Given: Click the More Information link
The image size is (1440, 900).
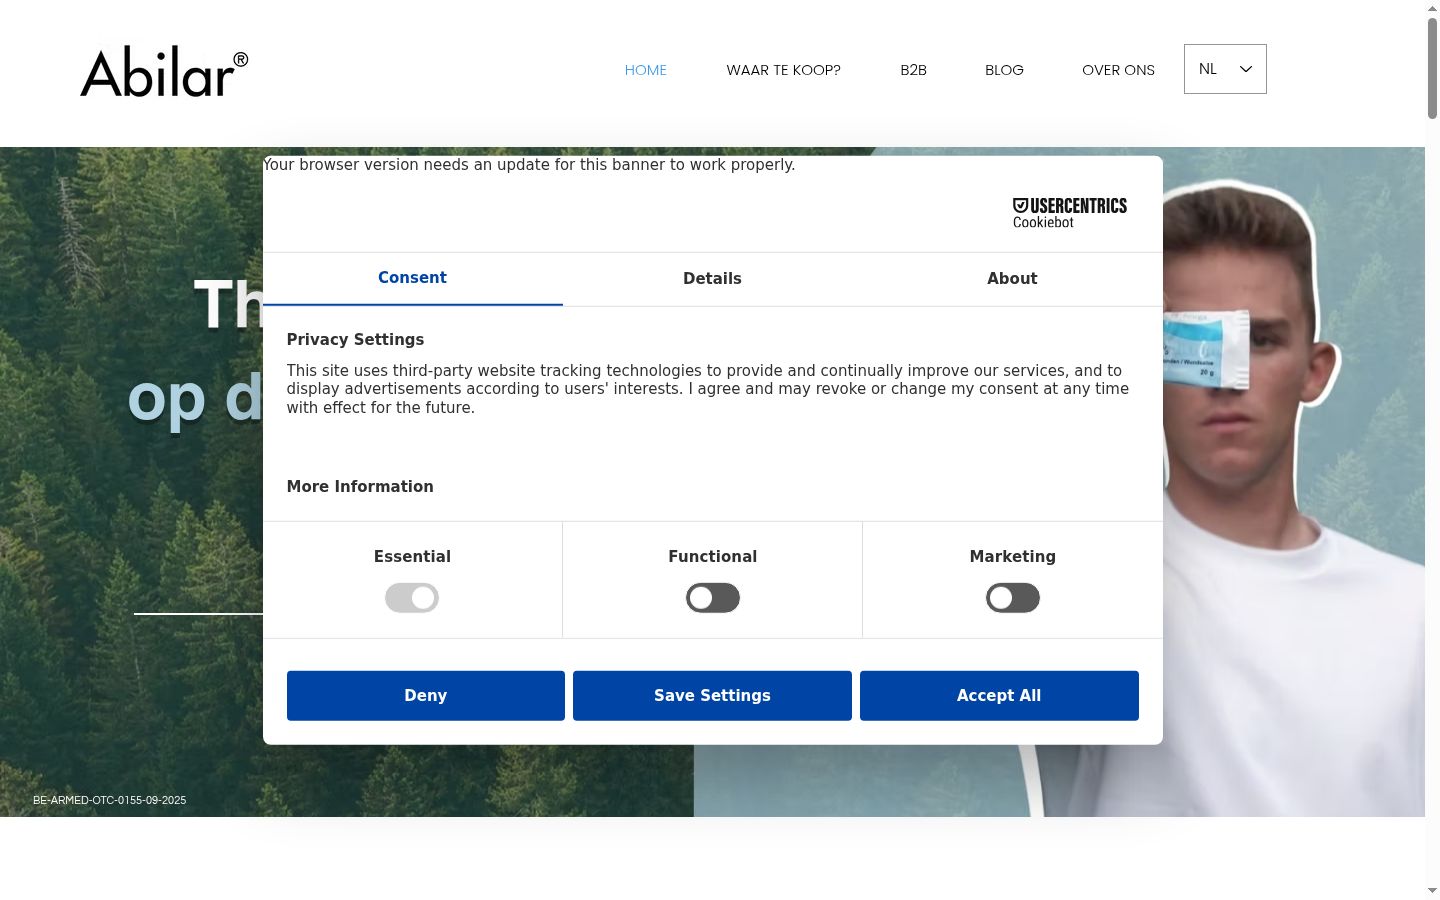Looking at the screenshot, I should click(360, 487).
